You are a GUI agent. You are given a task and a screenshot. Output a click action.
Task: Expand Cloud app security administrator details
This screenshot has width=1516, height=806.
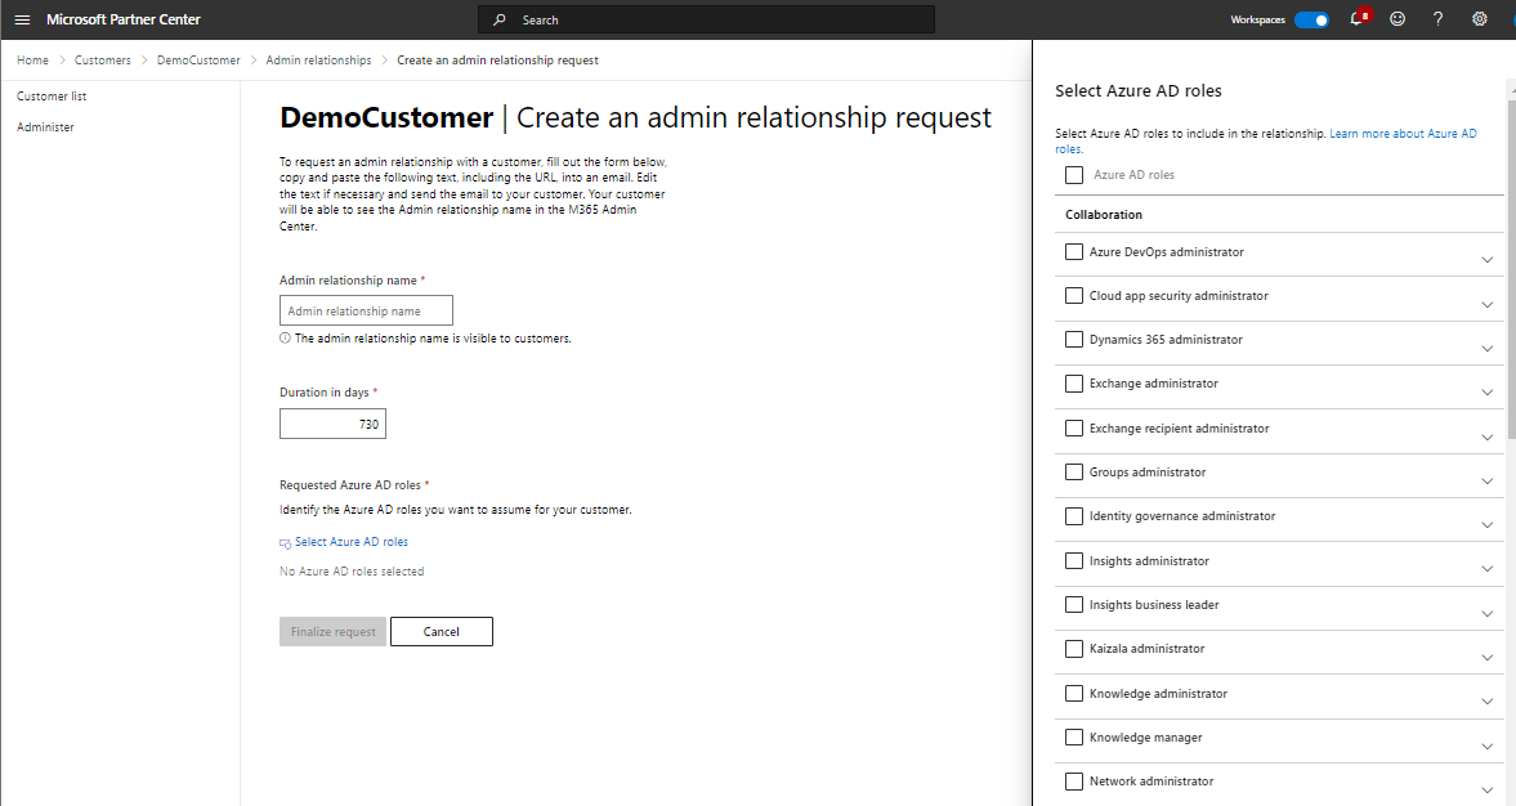click(x=1487, y=305)
